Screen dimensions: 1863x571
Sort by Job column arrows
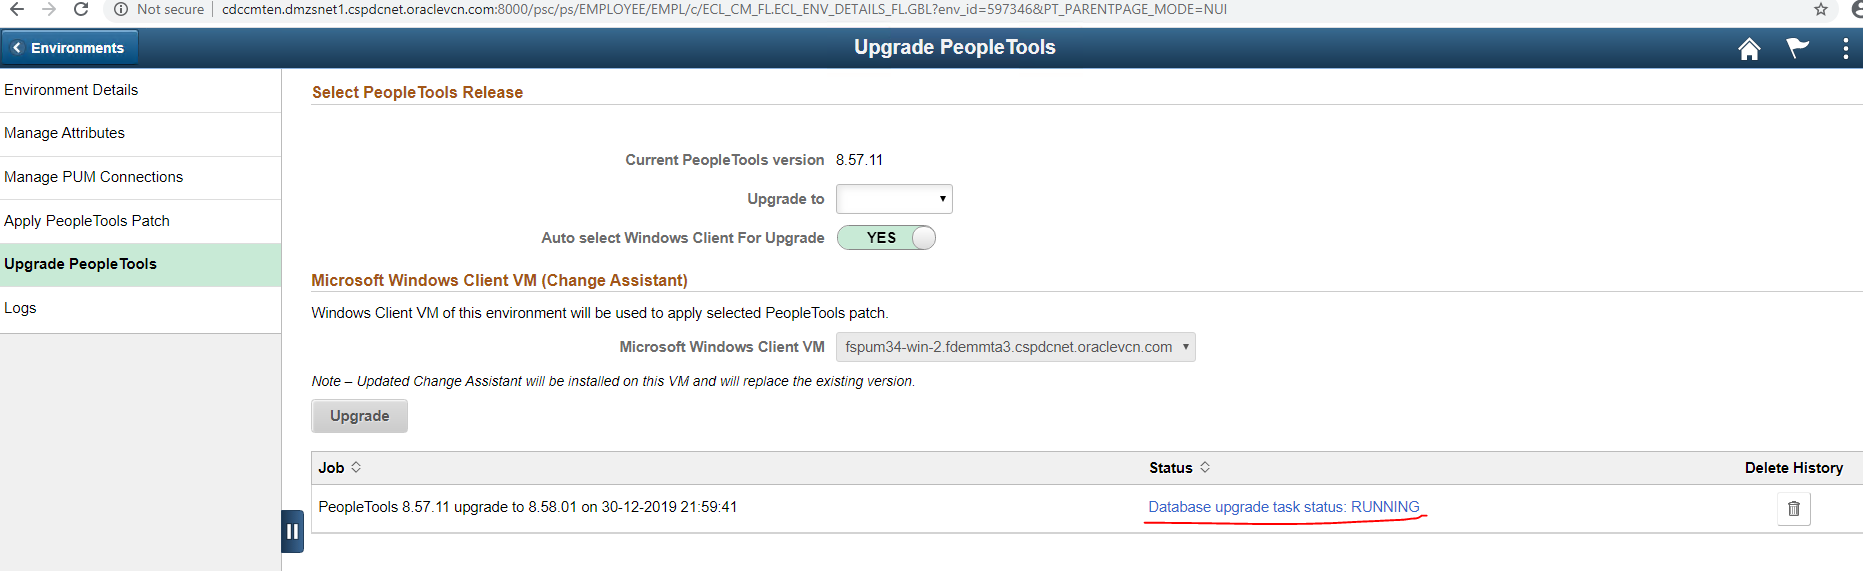[356, 467]
